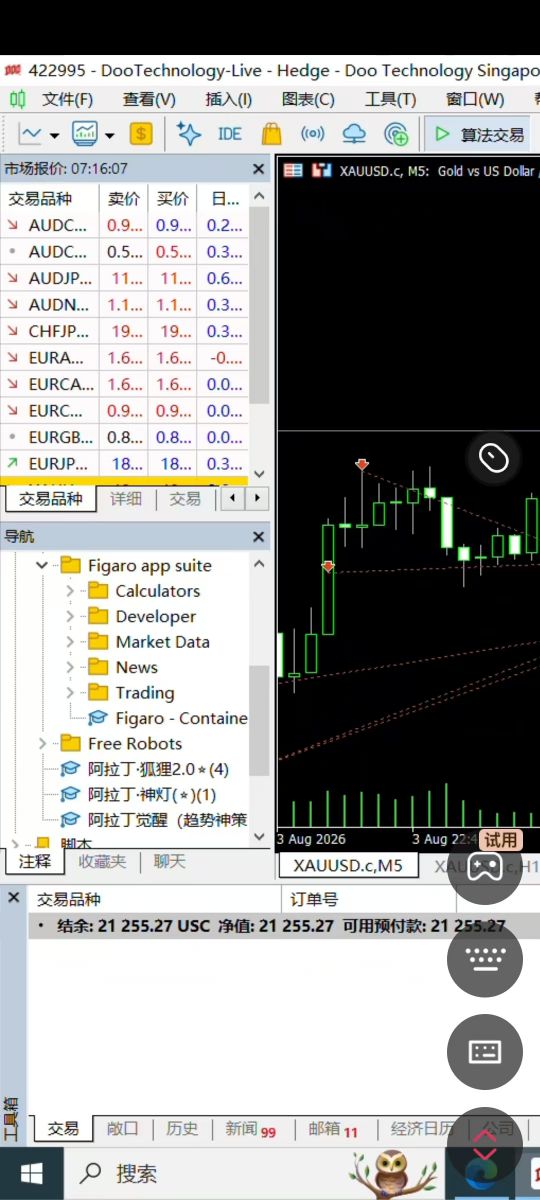Image resolution: width=540 pixels, height=1200 pixels.
Task: Collapse the Figaro app suite folder
Action: click(42, 565)
